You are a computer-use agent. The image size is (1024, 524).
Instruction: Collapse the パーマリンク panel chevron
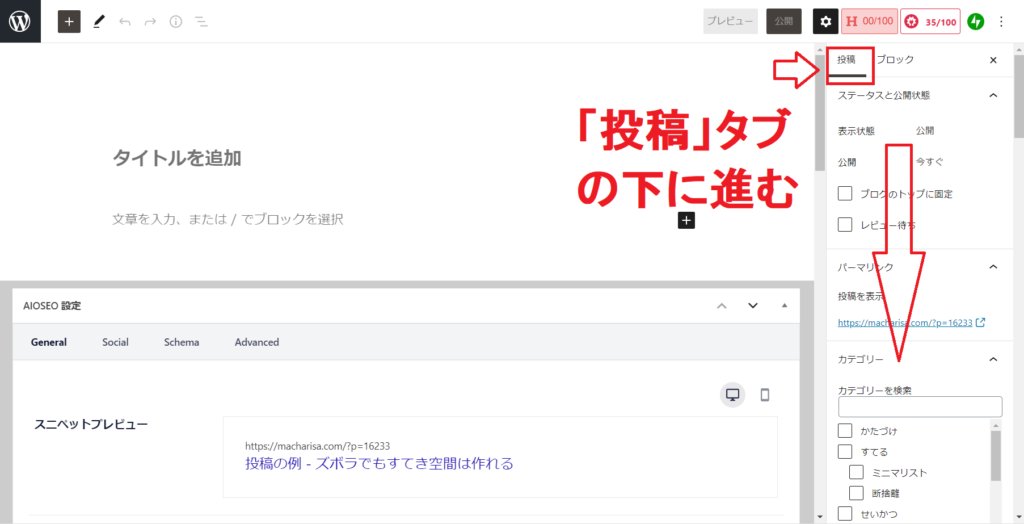tap(992, 267)
